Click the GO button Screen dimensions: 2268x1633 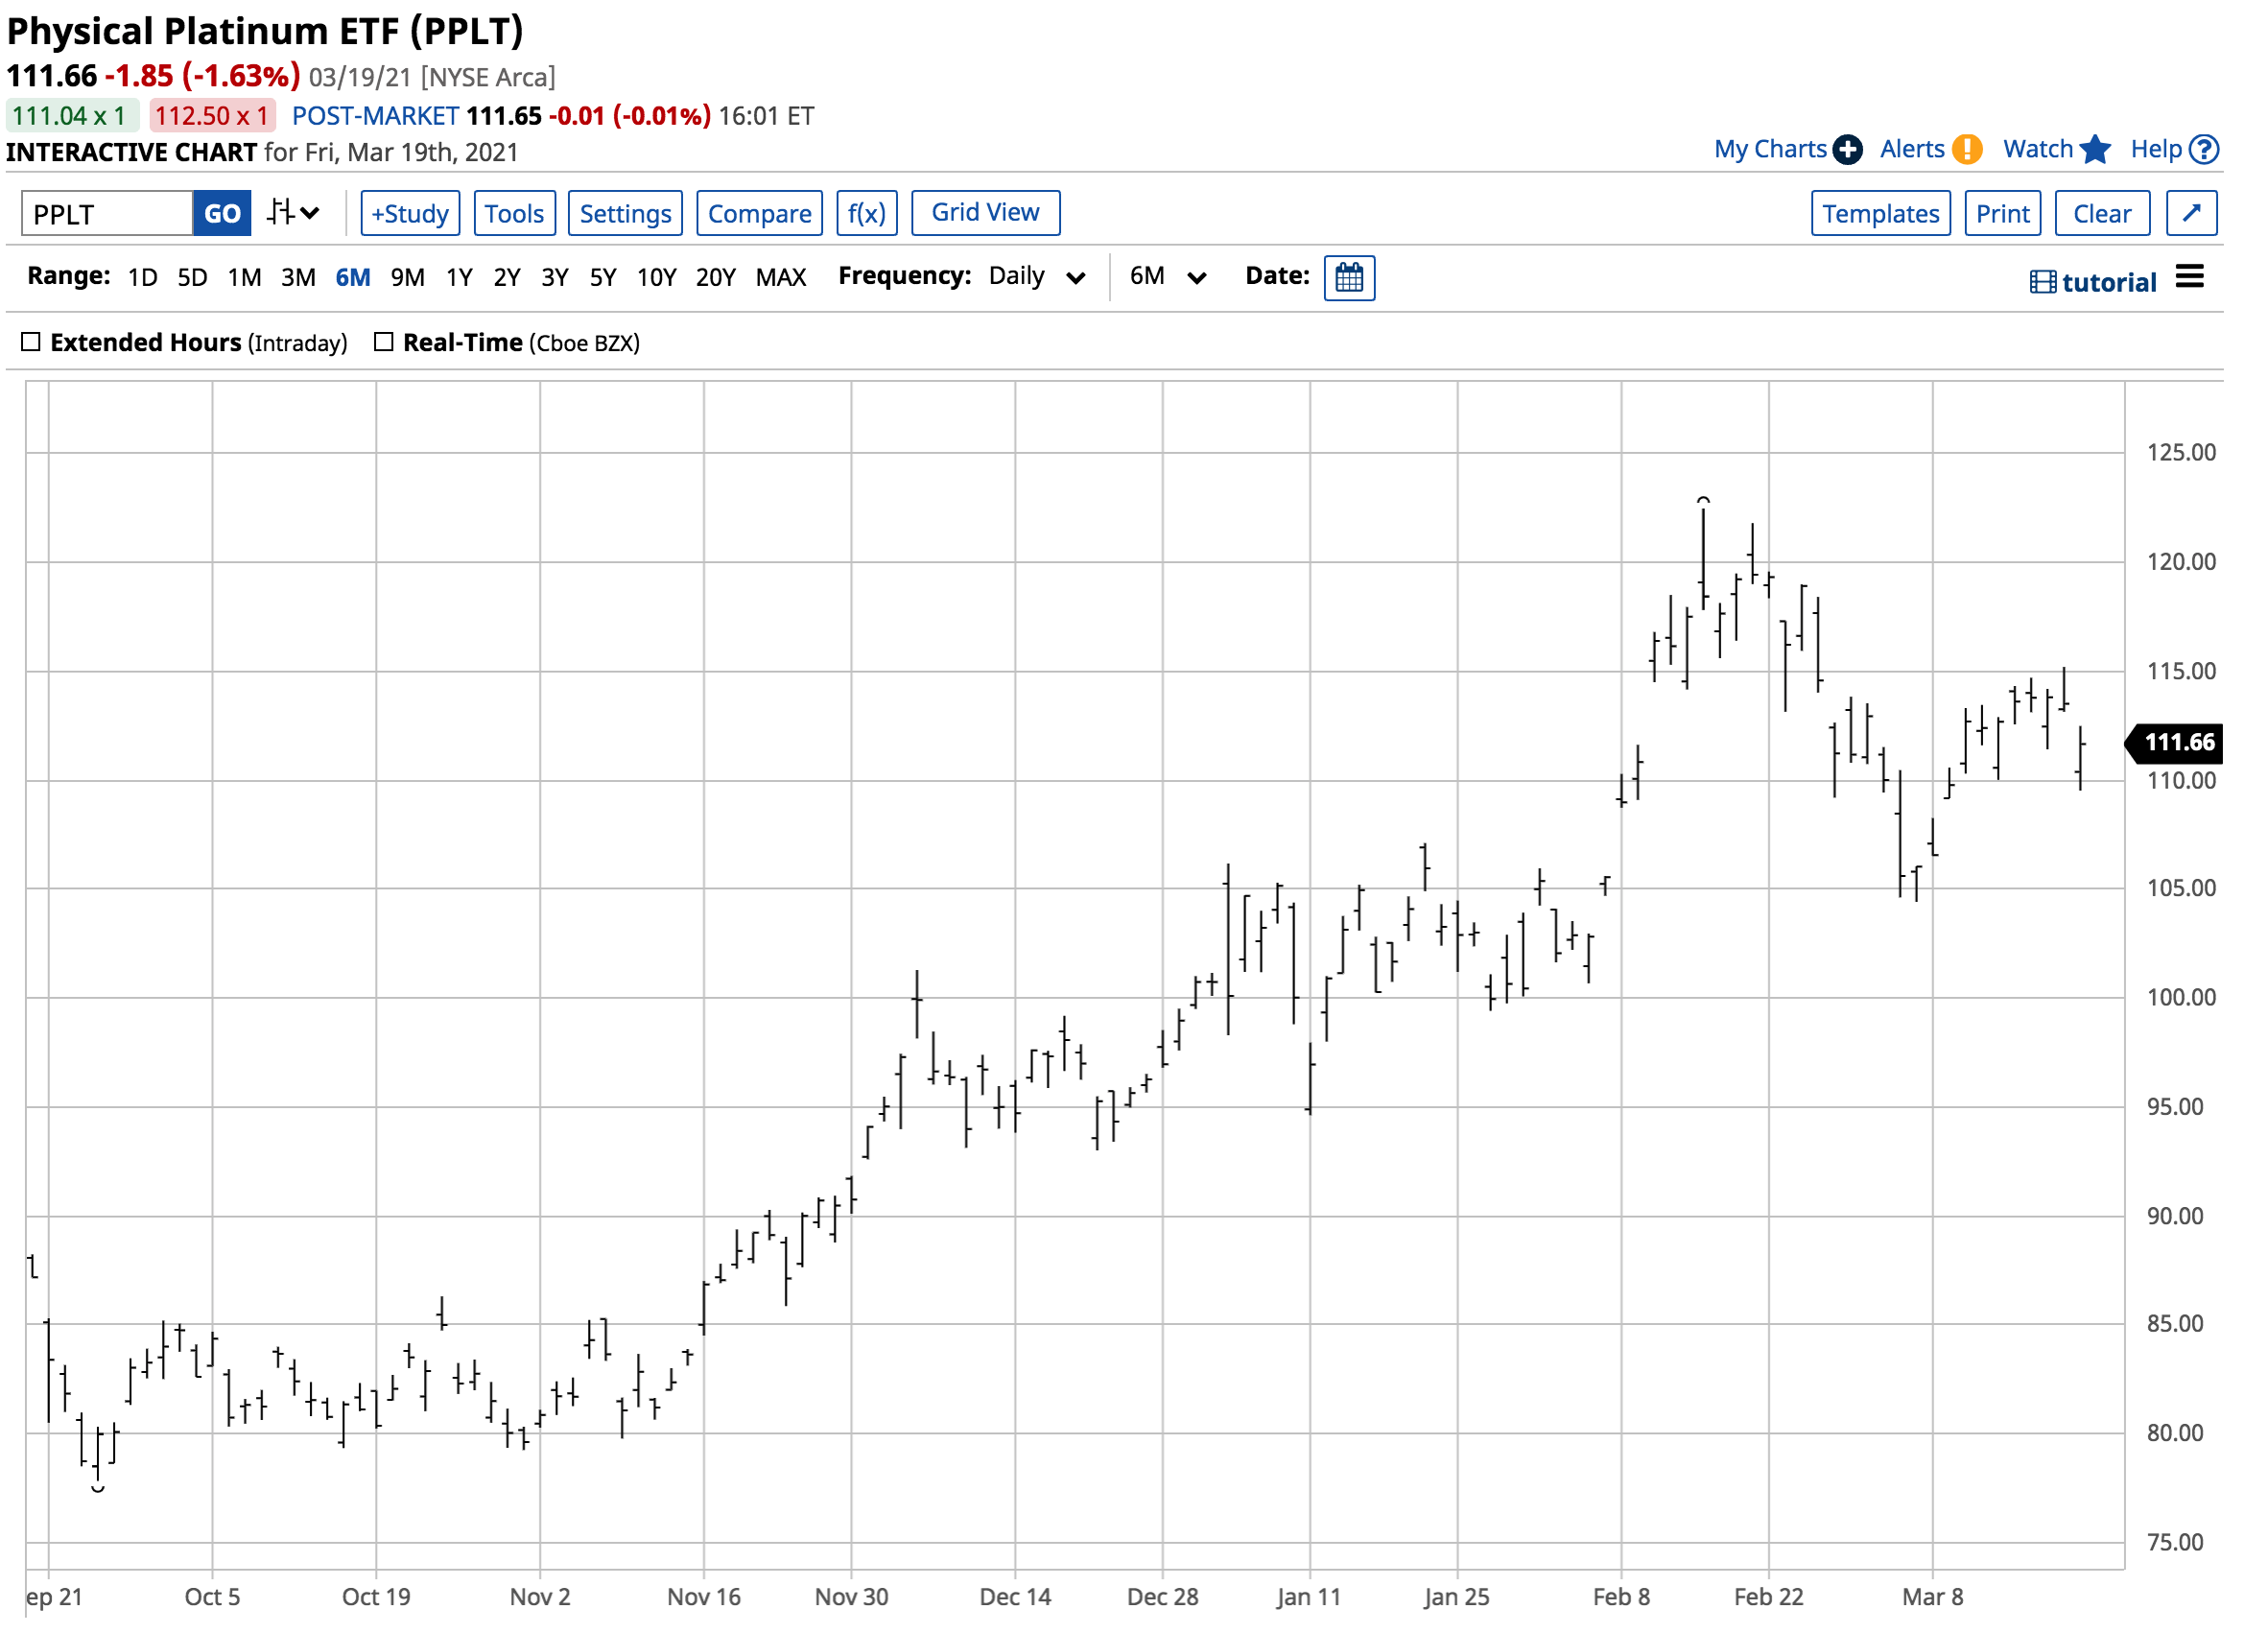[x=223, y=214]
